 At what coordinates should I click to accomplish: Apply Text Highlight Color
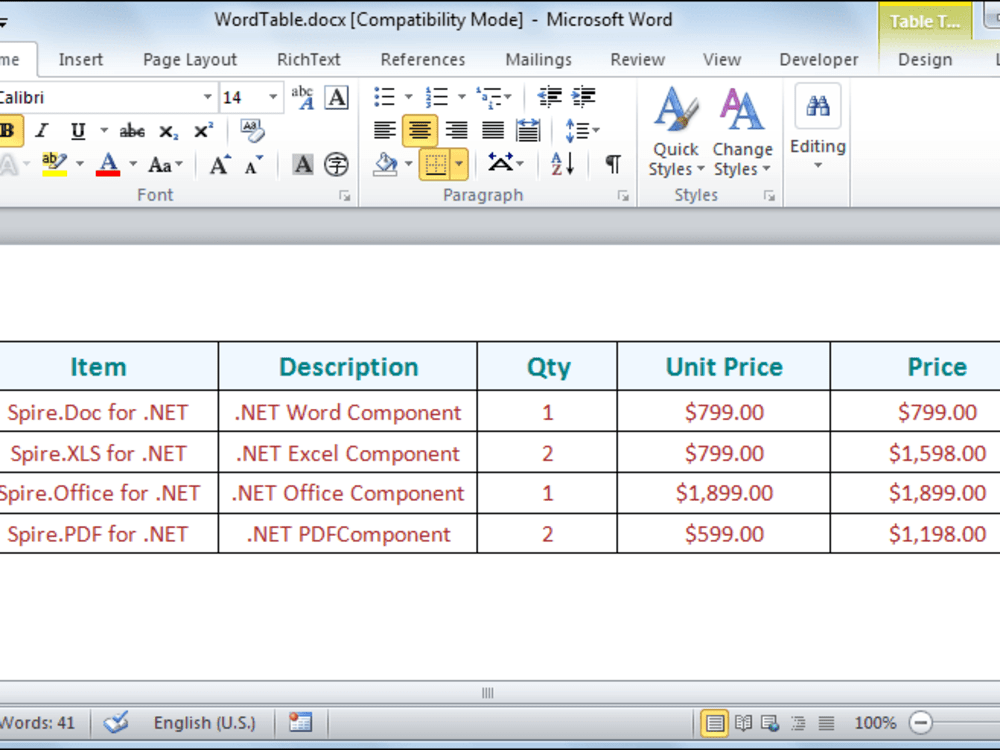click(x=54, y=165)
